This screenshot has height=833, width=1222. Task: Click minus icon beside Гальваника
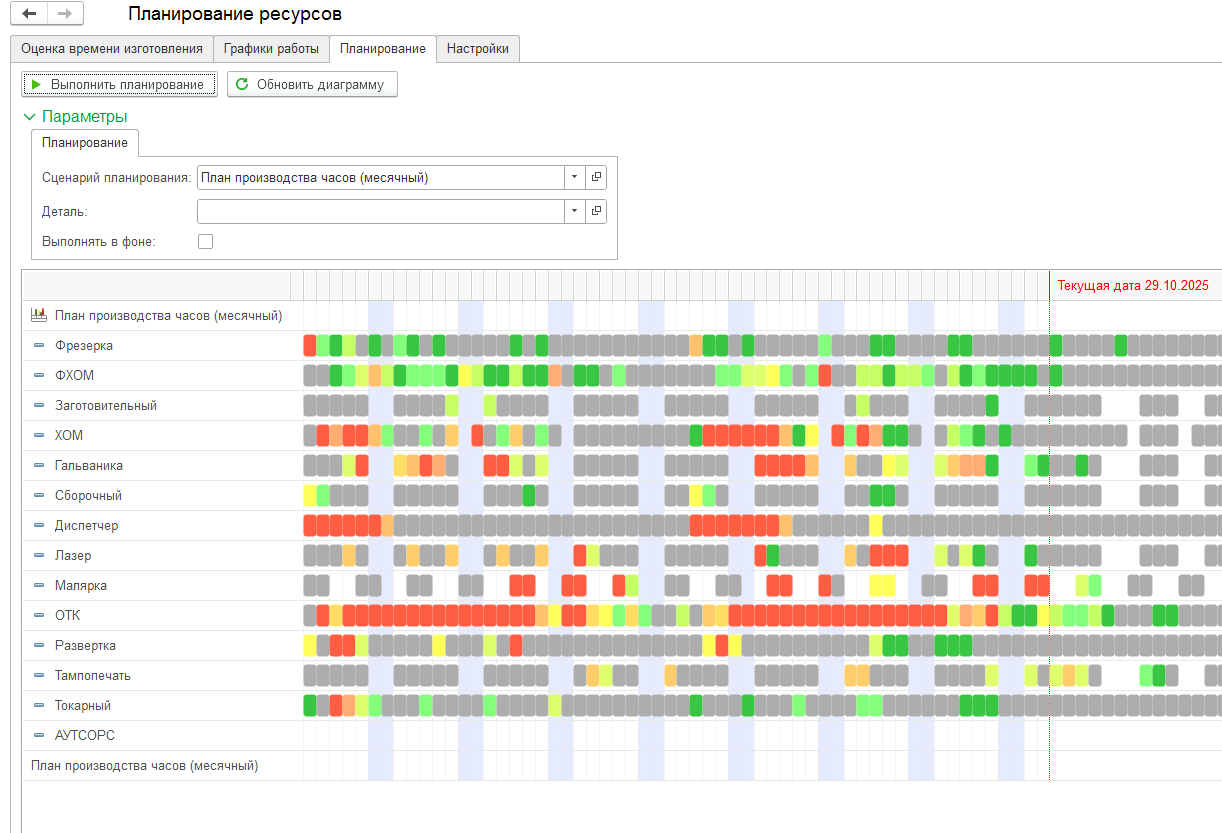[x=39, y=466]
